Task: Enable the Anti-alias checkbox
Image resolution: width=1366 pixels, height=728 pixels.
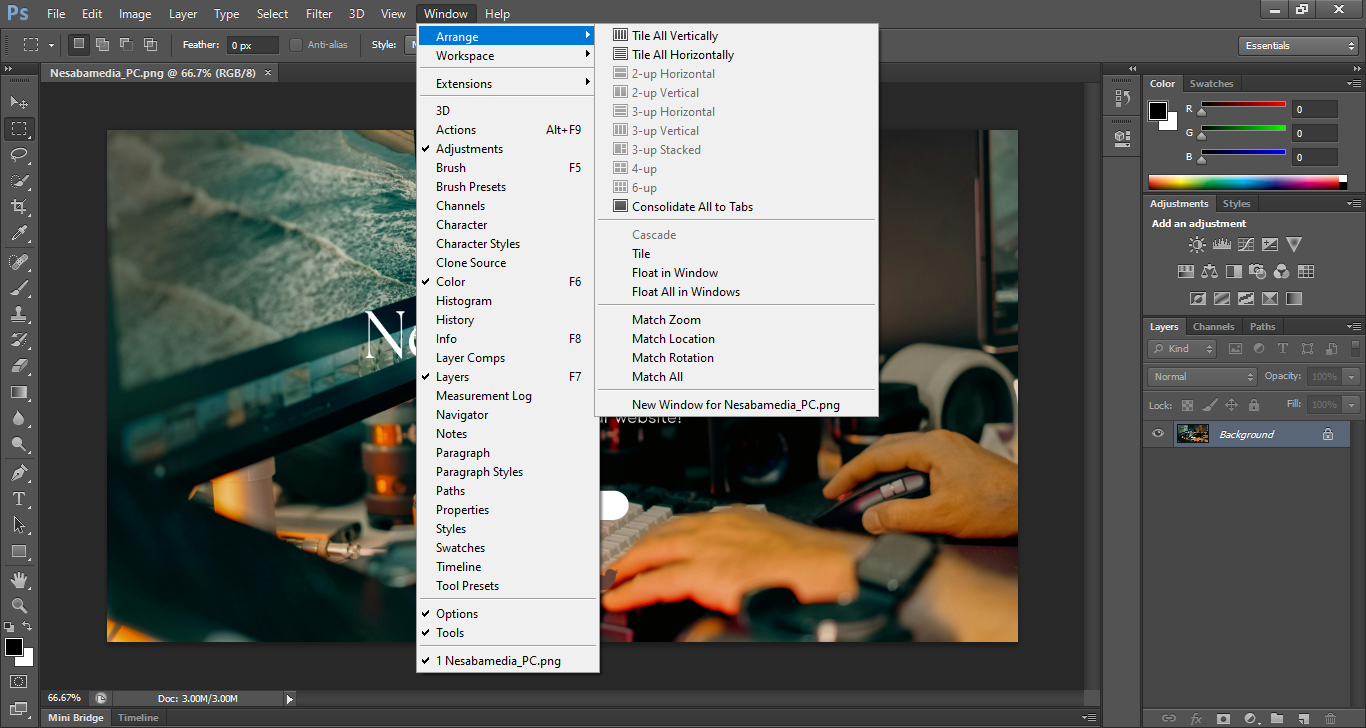Action: [x=296, y=45]
